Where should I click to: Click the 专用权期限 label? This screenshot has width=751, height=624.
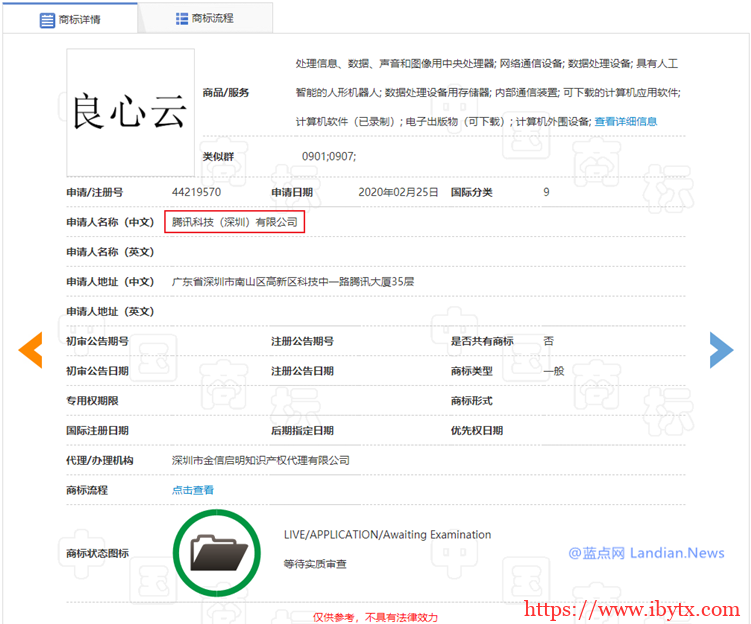[92, 401]
